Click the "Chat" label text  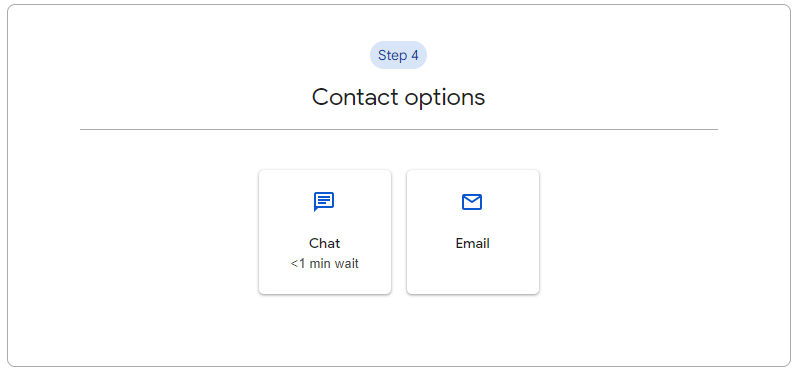click(324, 244)
